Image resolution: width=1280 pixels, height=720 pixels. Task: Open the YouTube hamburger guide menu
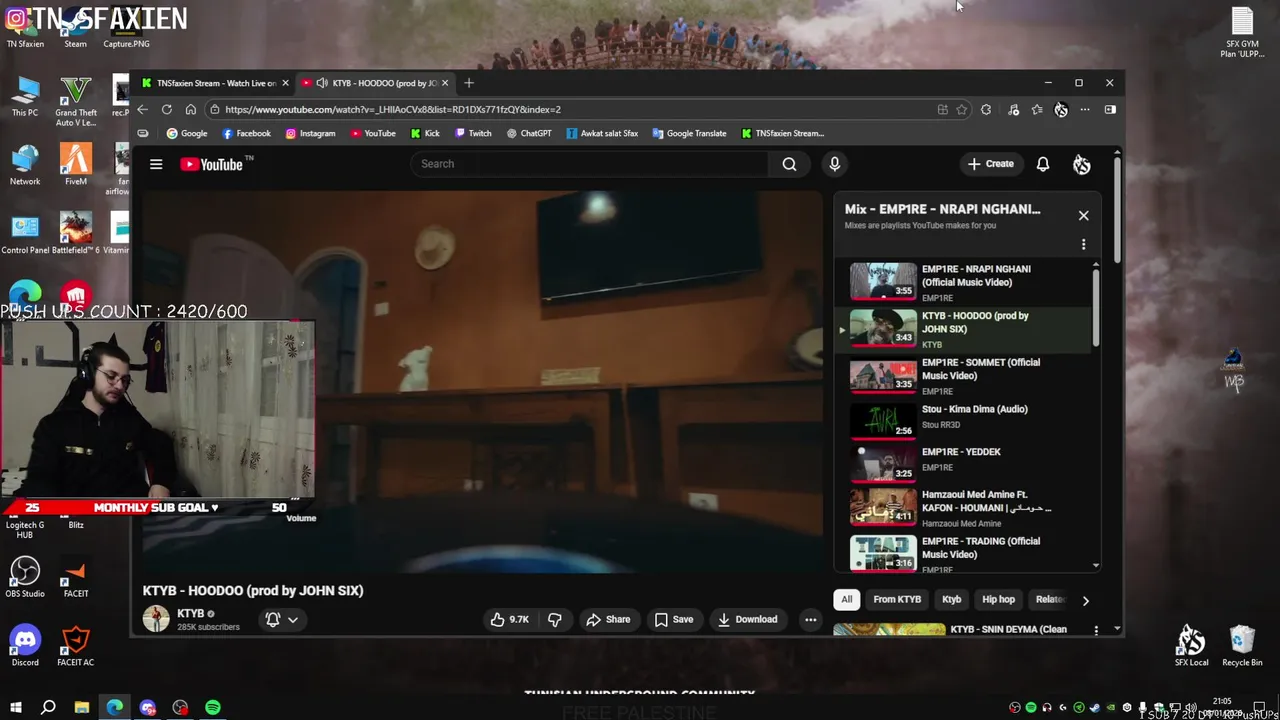click(x=156, y=164)
